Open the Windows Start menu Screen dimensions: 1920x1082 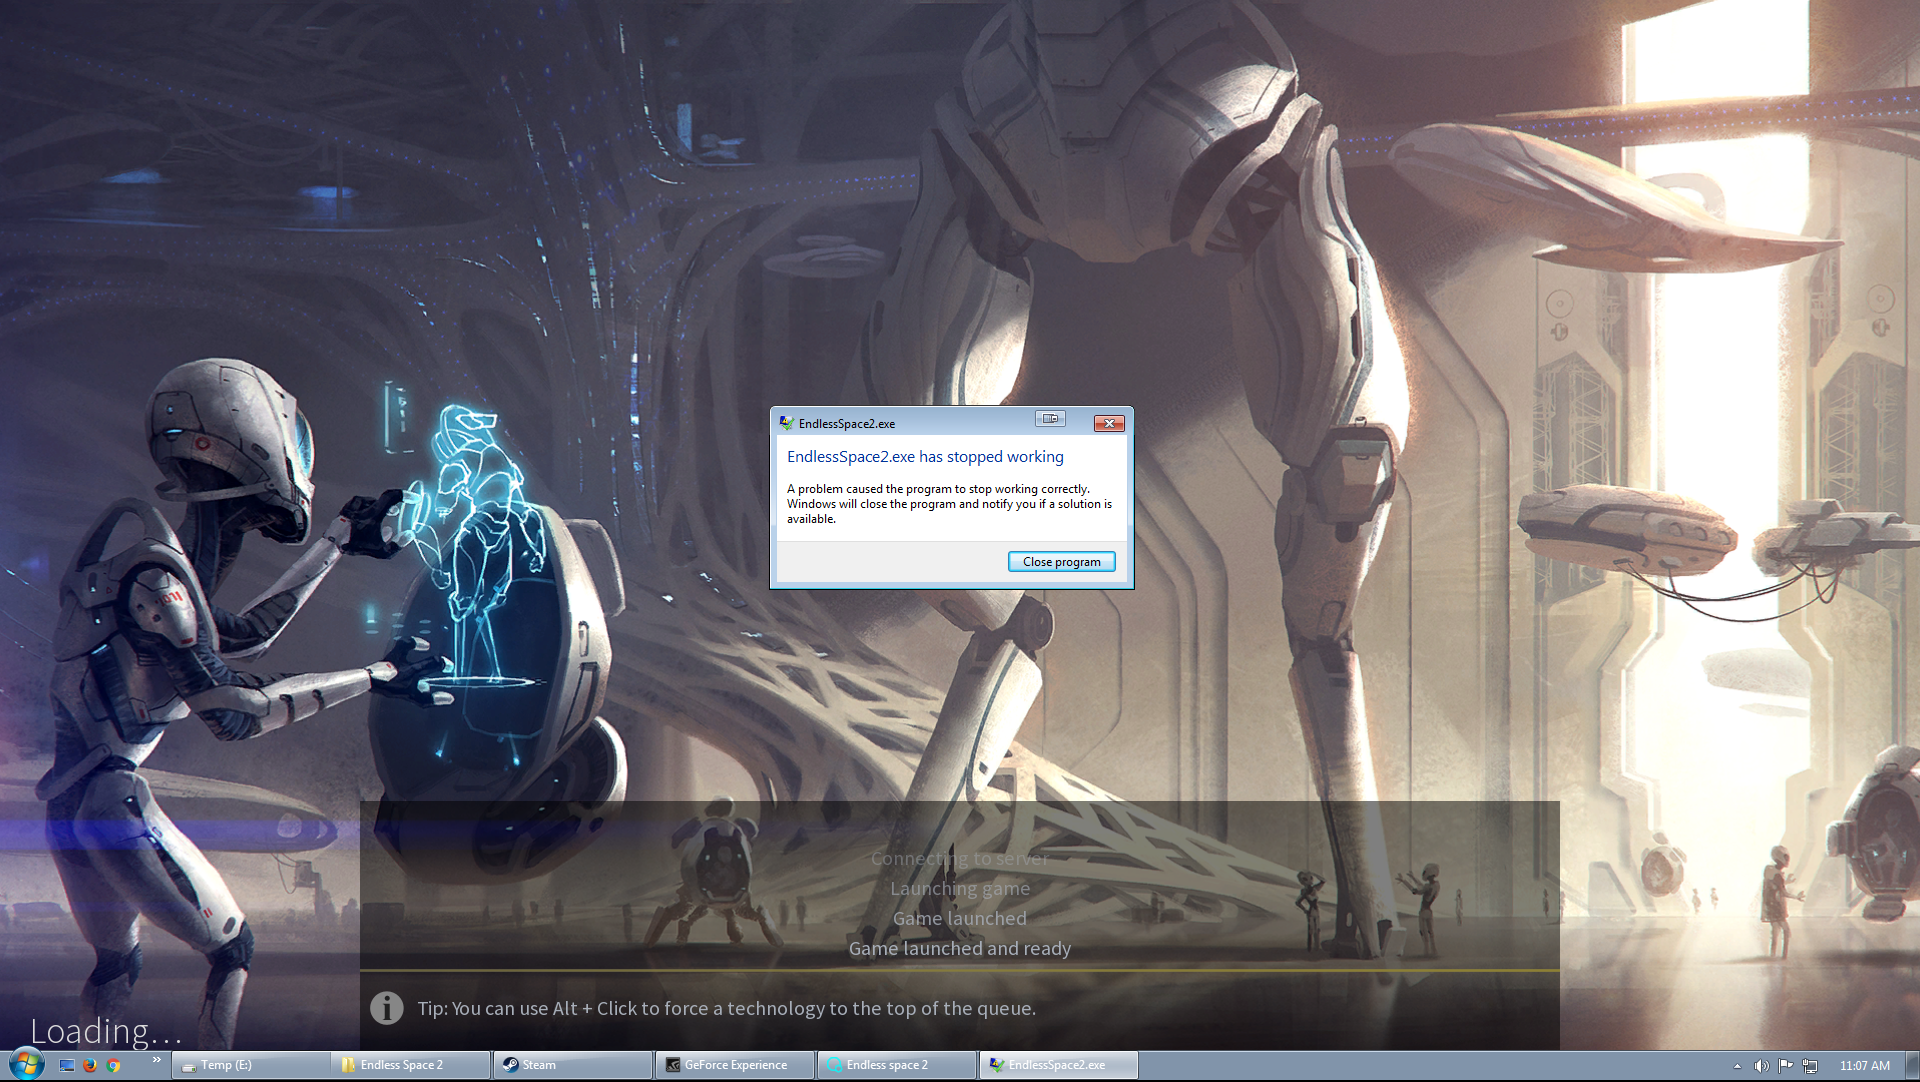(26, 1064)
